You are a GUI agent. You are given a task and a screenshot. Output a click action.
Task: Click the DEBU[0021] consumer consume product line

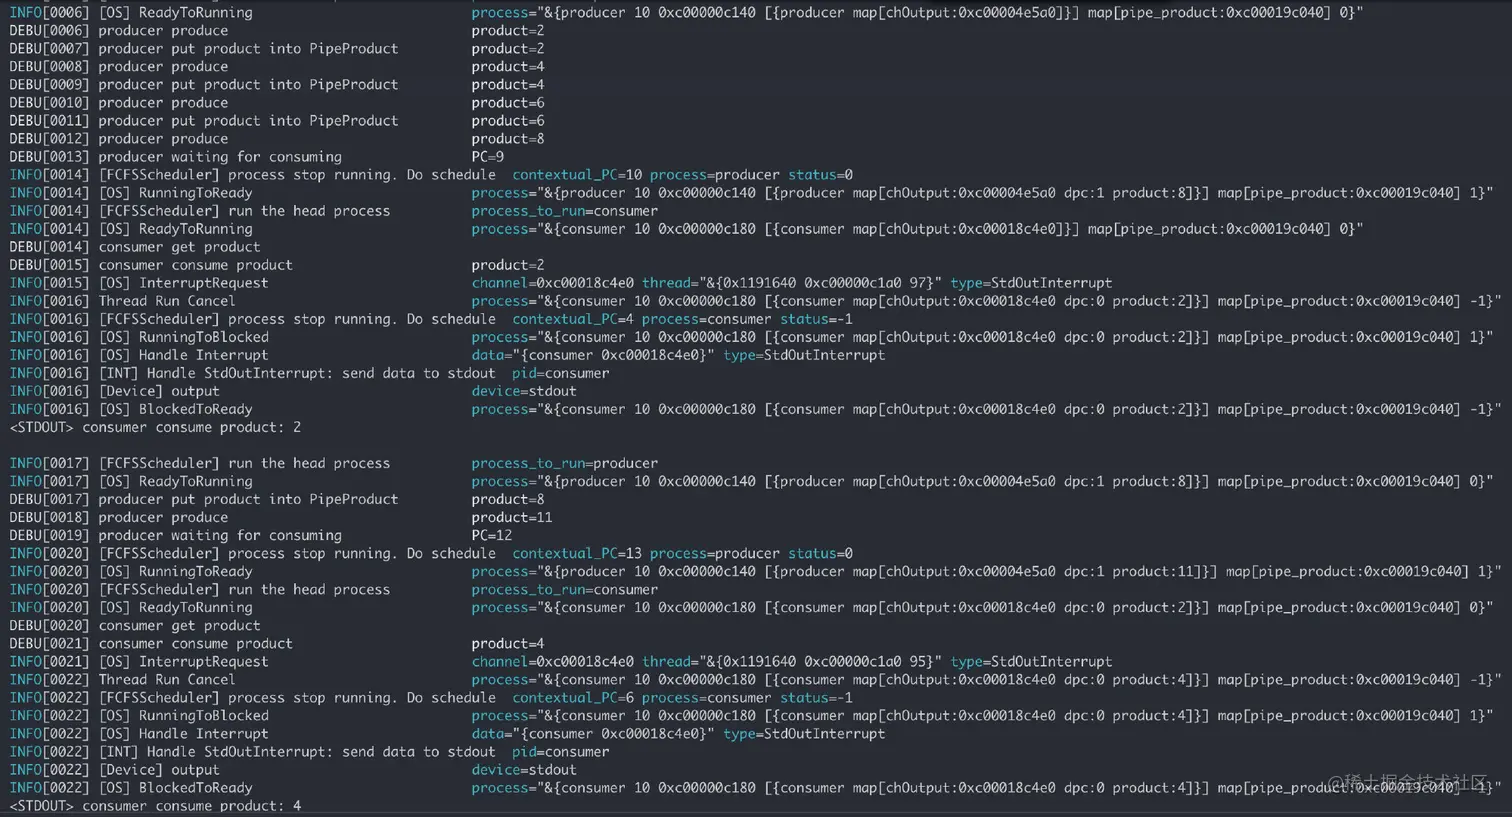[x=277, y=643]
